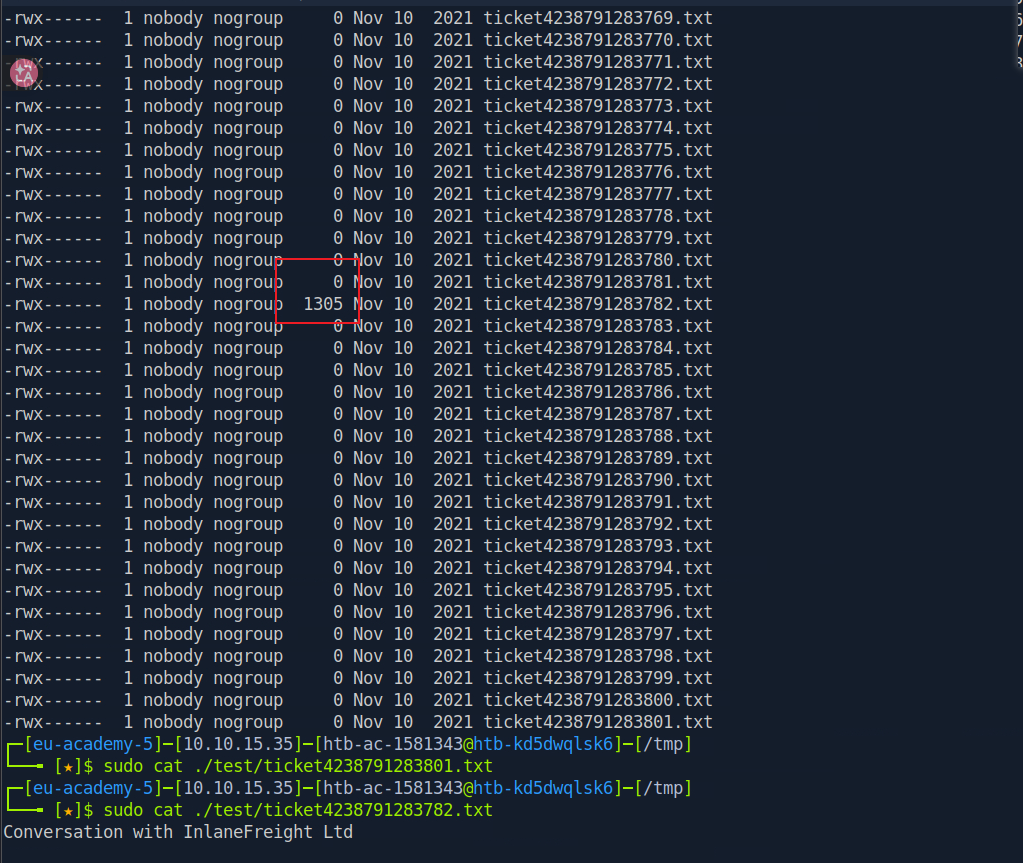Click the Conversation with InlaneFreight Ltd line
Viewport: 1023px width, 863px height.
click(x=178, y=832)
